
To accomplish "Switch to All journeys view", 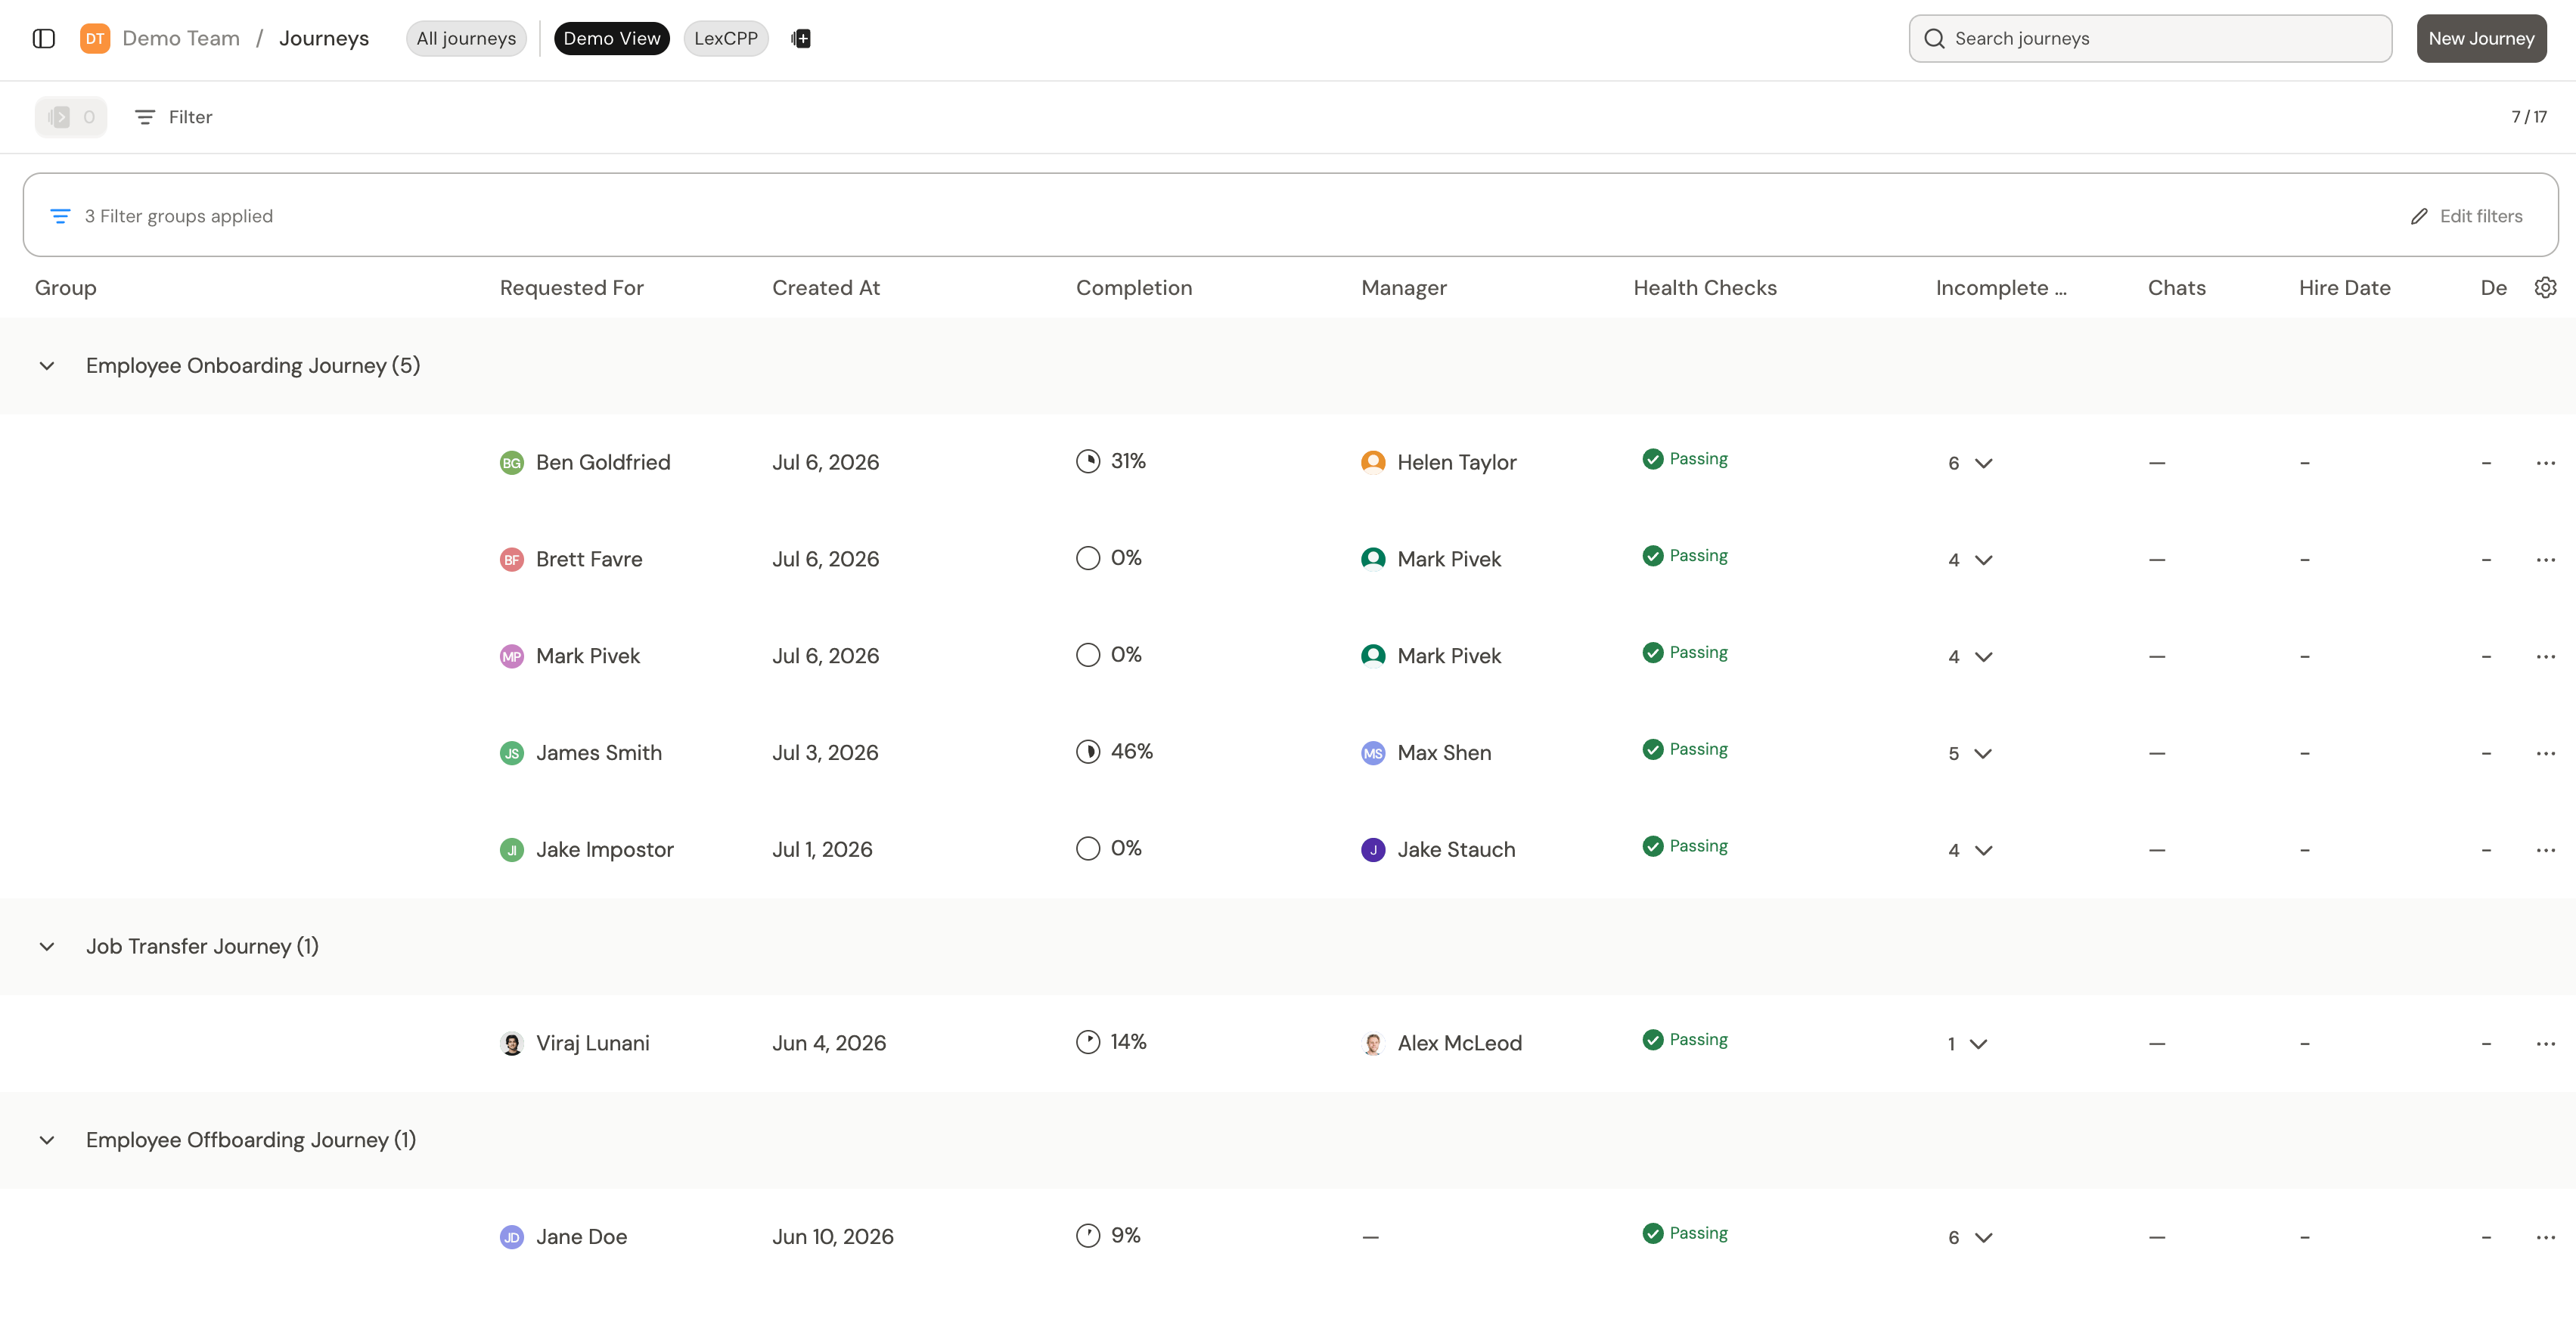I will pos(466,38).
